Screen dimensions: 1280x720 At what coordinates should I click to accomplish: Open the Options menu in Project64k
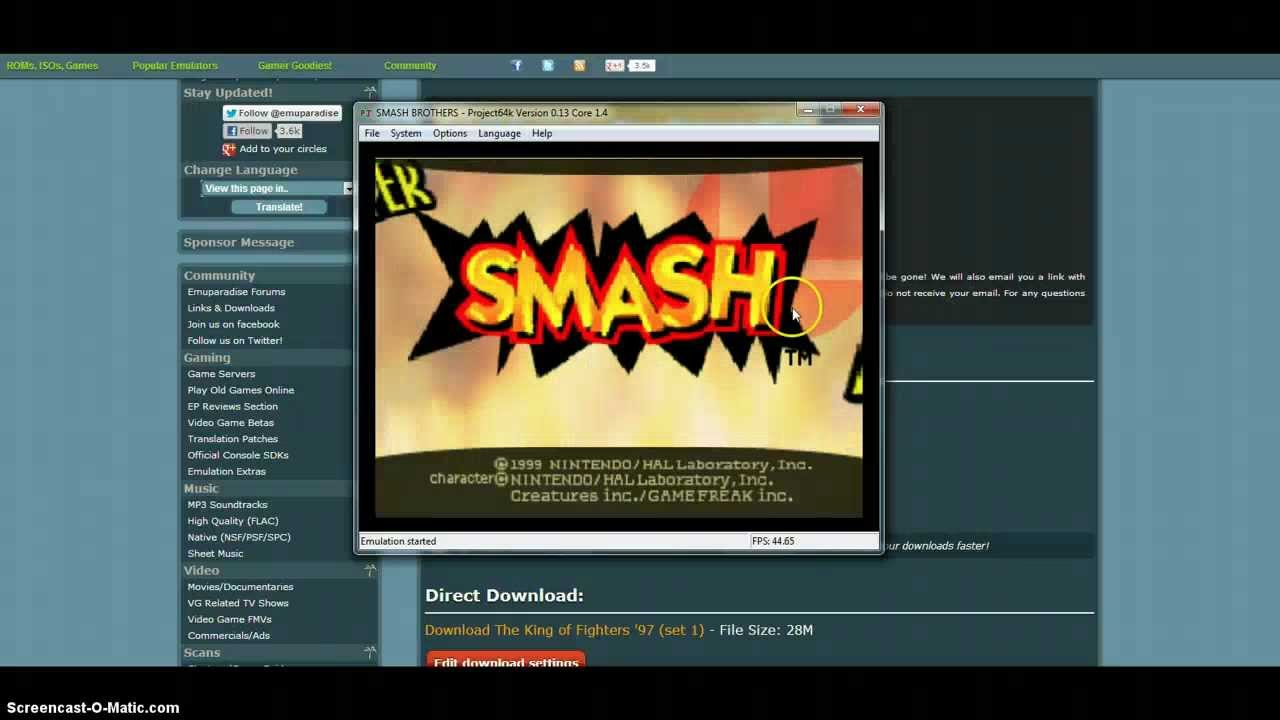(x=450, y=133)
